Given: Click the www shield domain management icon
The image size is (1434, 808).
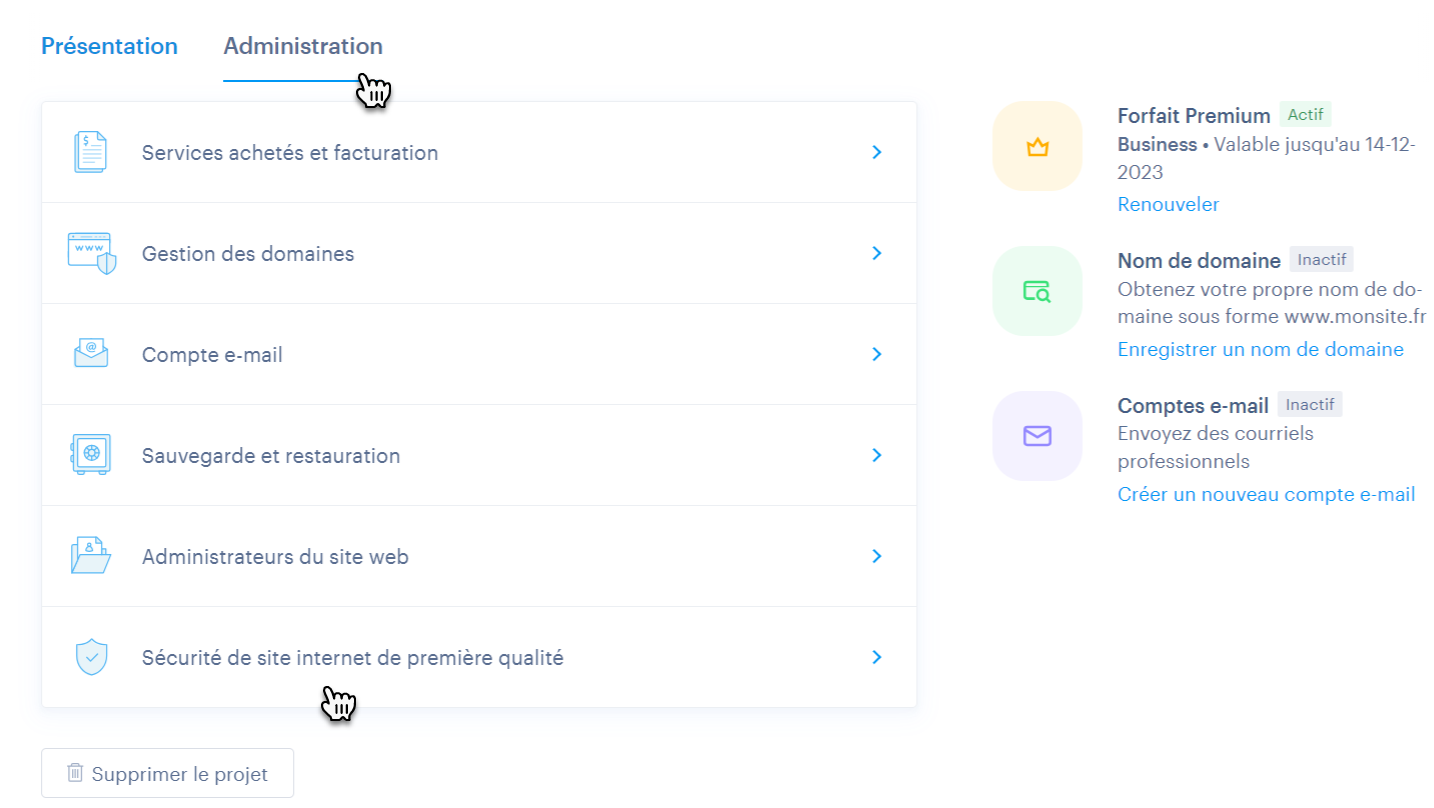Looking at the screenshot, I should [91, 254].
